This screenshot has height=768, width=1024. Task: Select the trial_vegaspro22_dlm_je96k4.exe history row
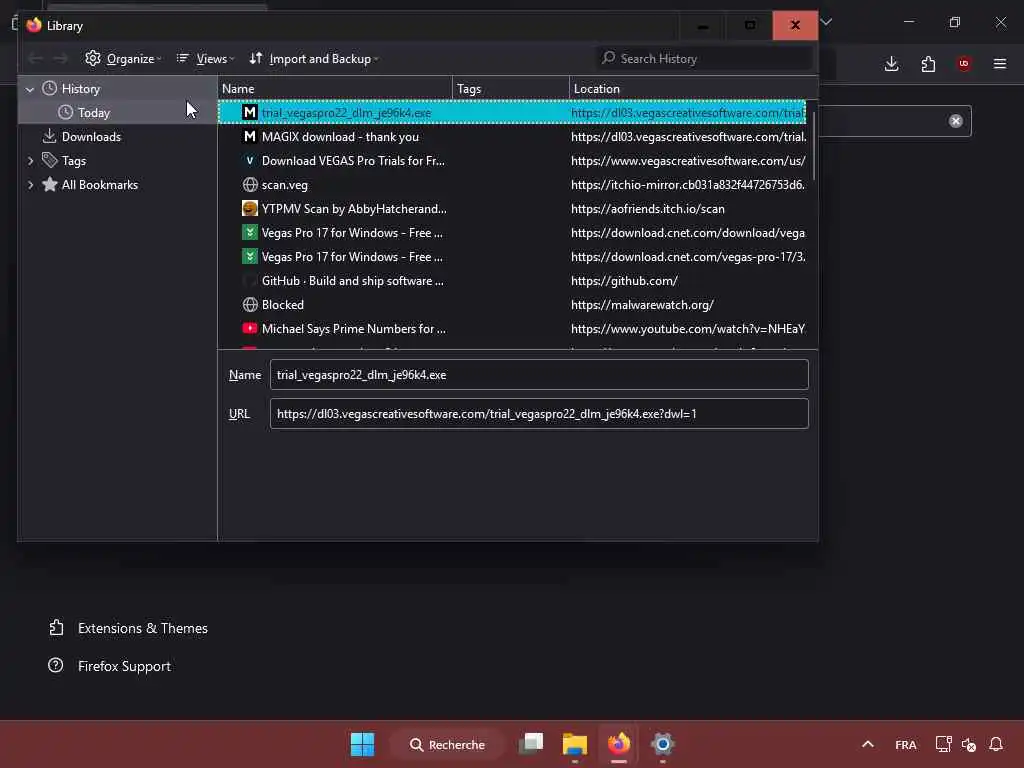coord(512,112)
